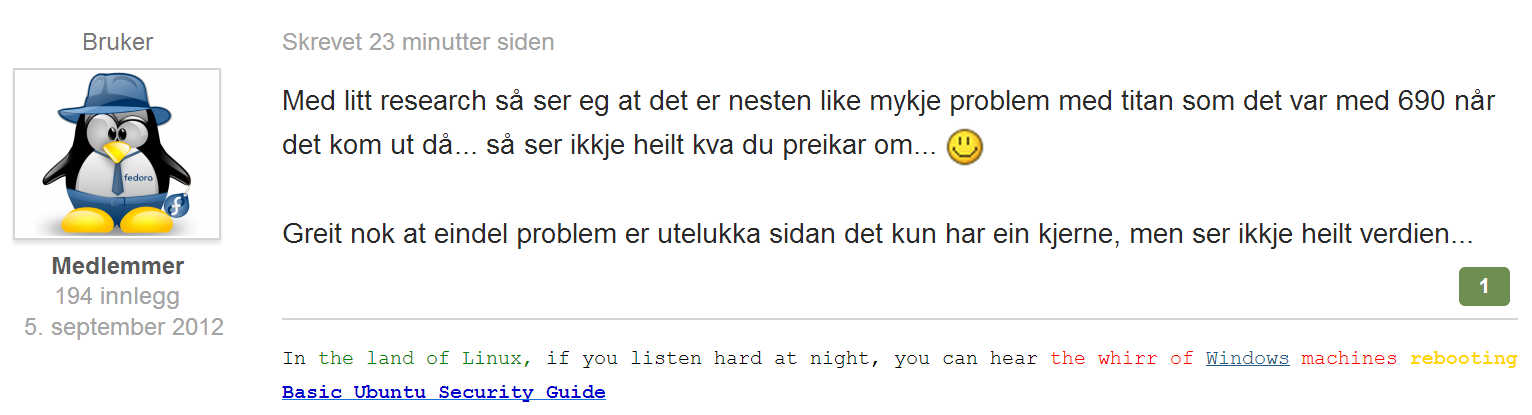
Task: Click the penguin's yellow feet in the avatar
Action: coord(117,219)
